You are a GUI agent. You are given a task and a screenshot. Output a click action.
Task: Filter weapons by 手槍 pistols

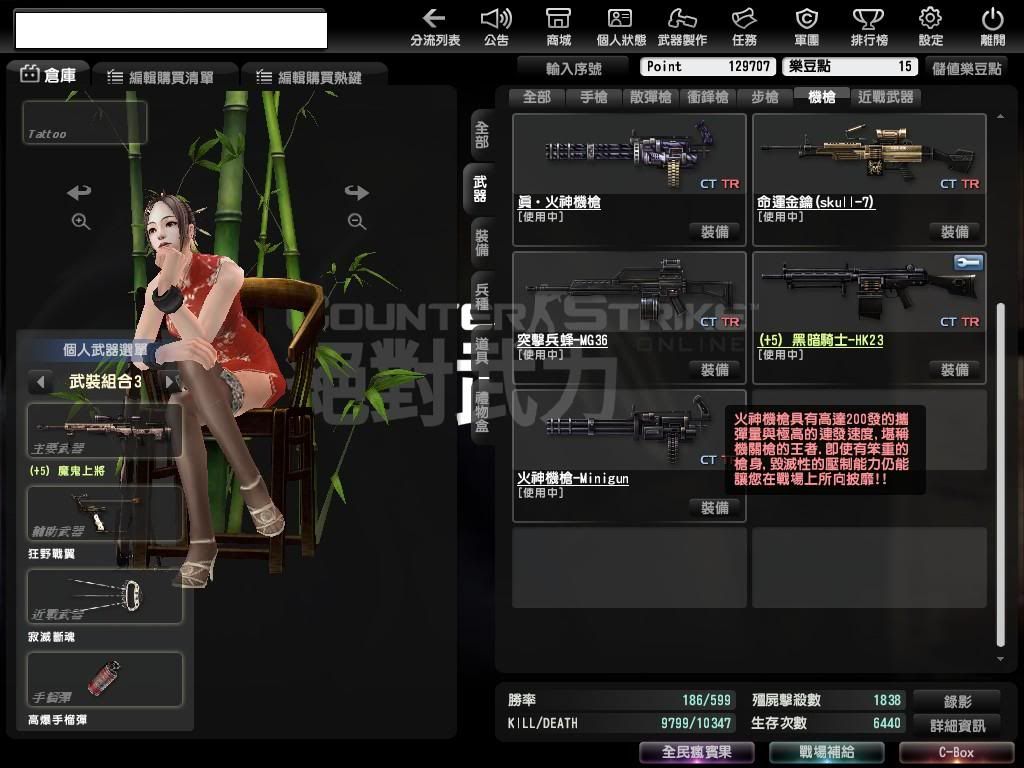594,97
